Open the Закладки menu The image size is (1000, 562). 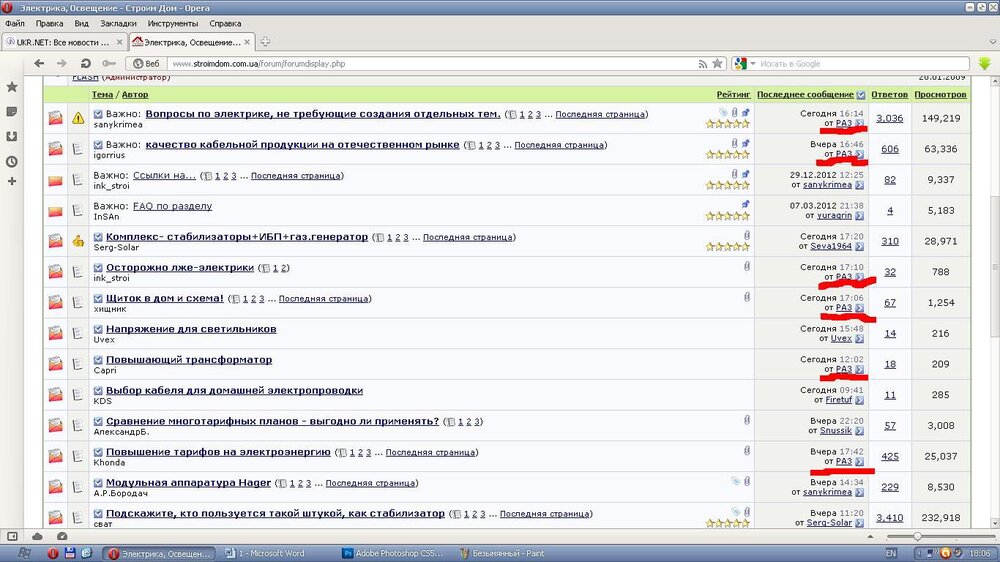pyautogui.click(x=119, y=22)
